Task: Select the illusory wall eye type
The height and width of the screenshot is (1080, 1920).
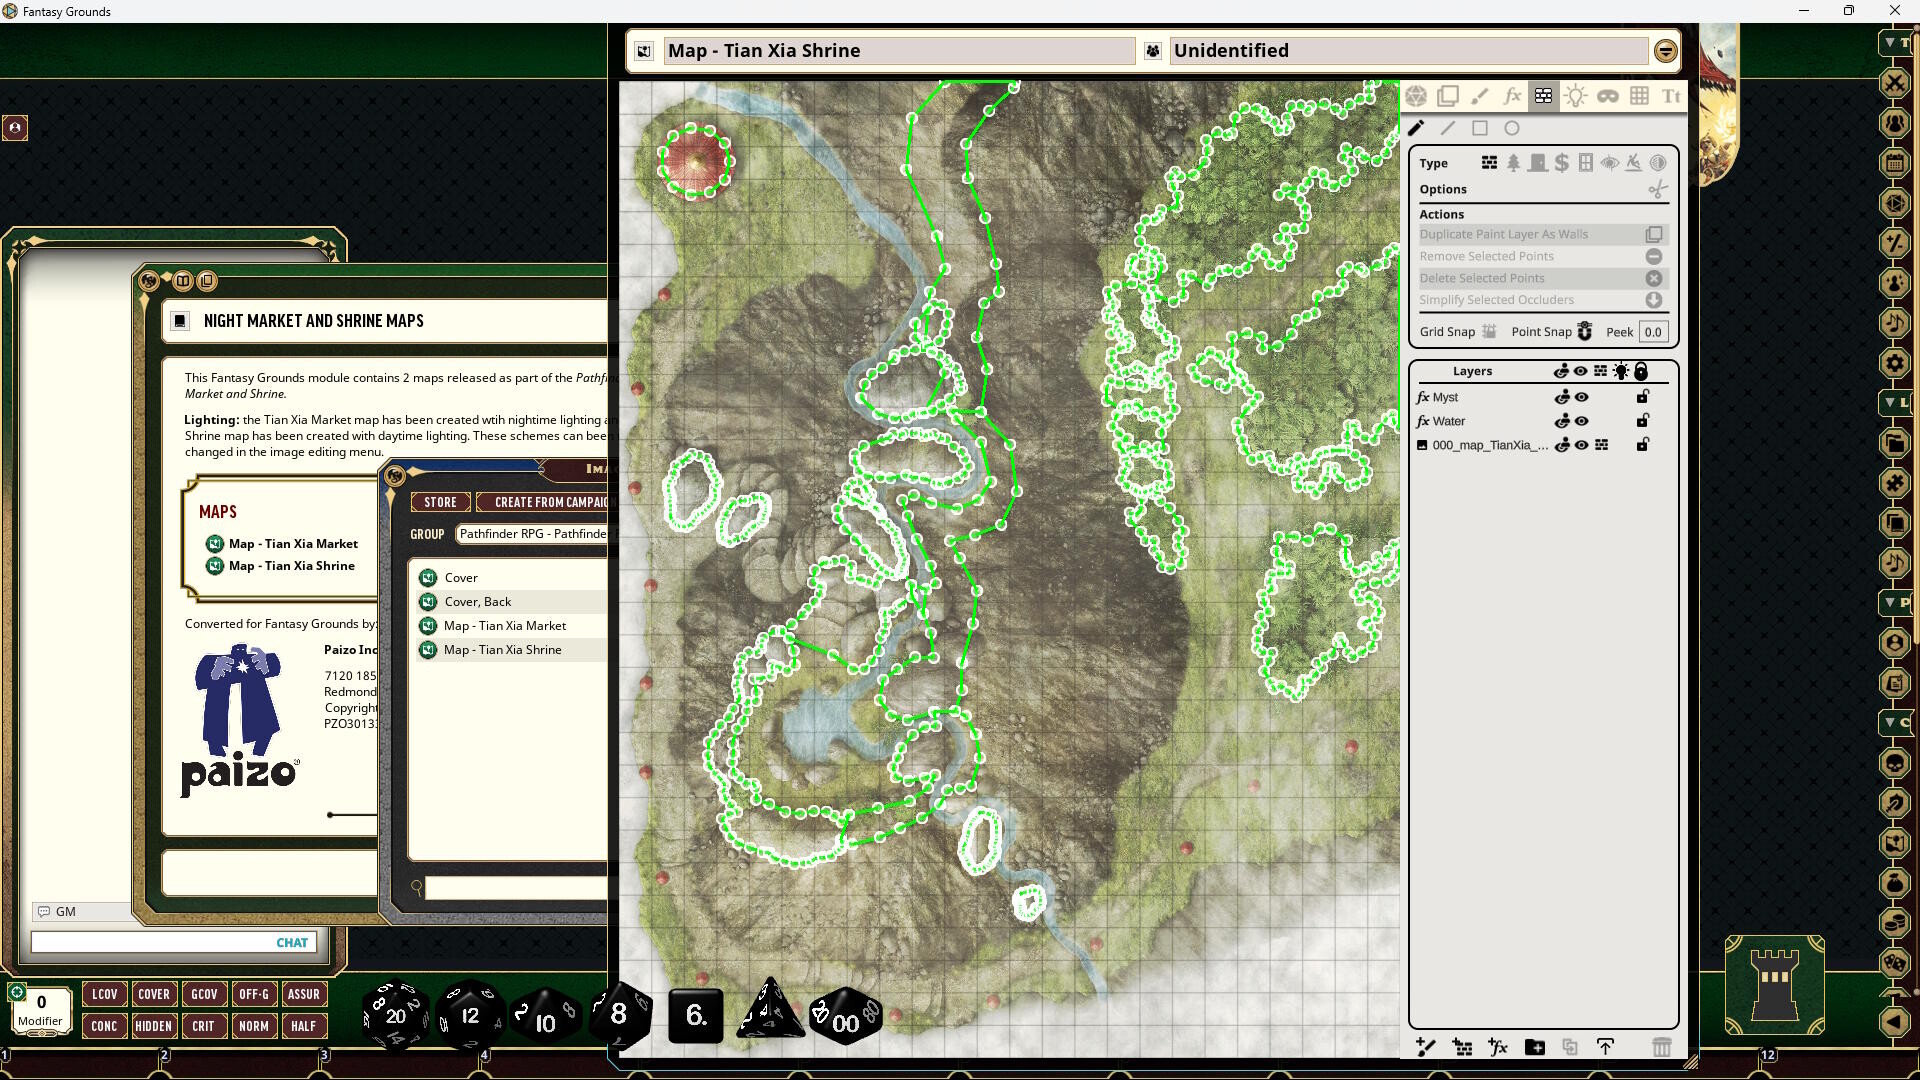Action: 1609,163
